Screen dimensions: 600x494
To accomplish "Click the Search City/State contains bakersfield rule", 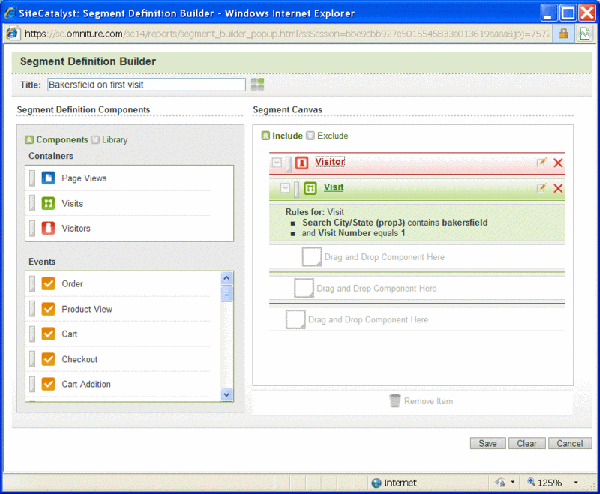I will 395,222.
